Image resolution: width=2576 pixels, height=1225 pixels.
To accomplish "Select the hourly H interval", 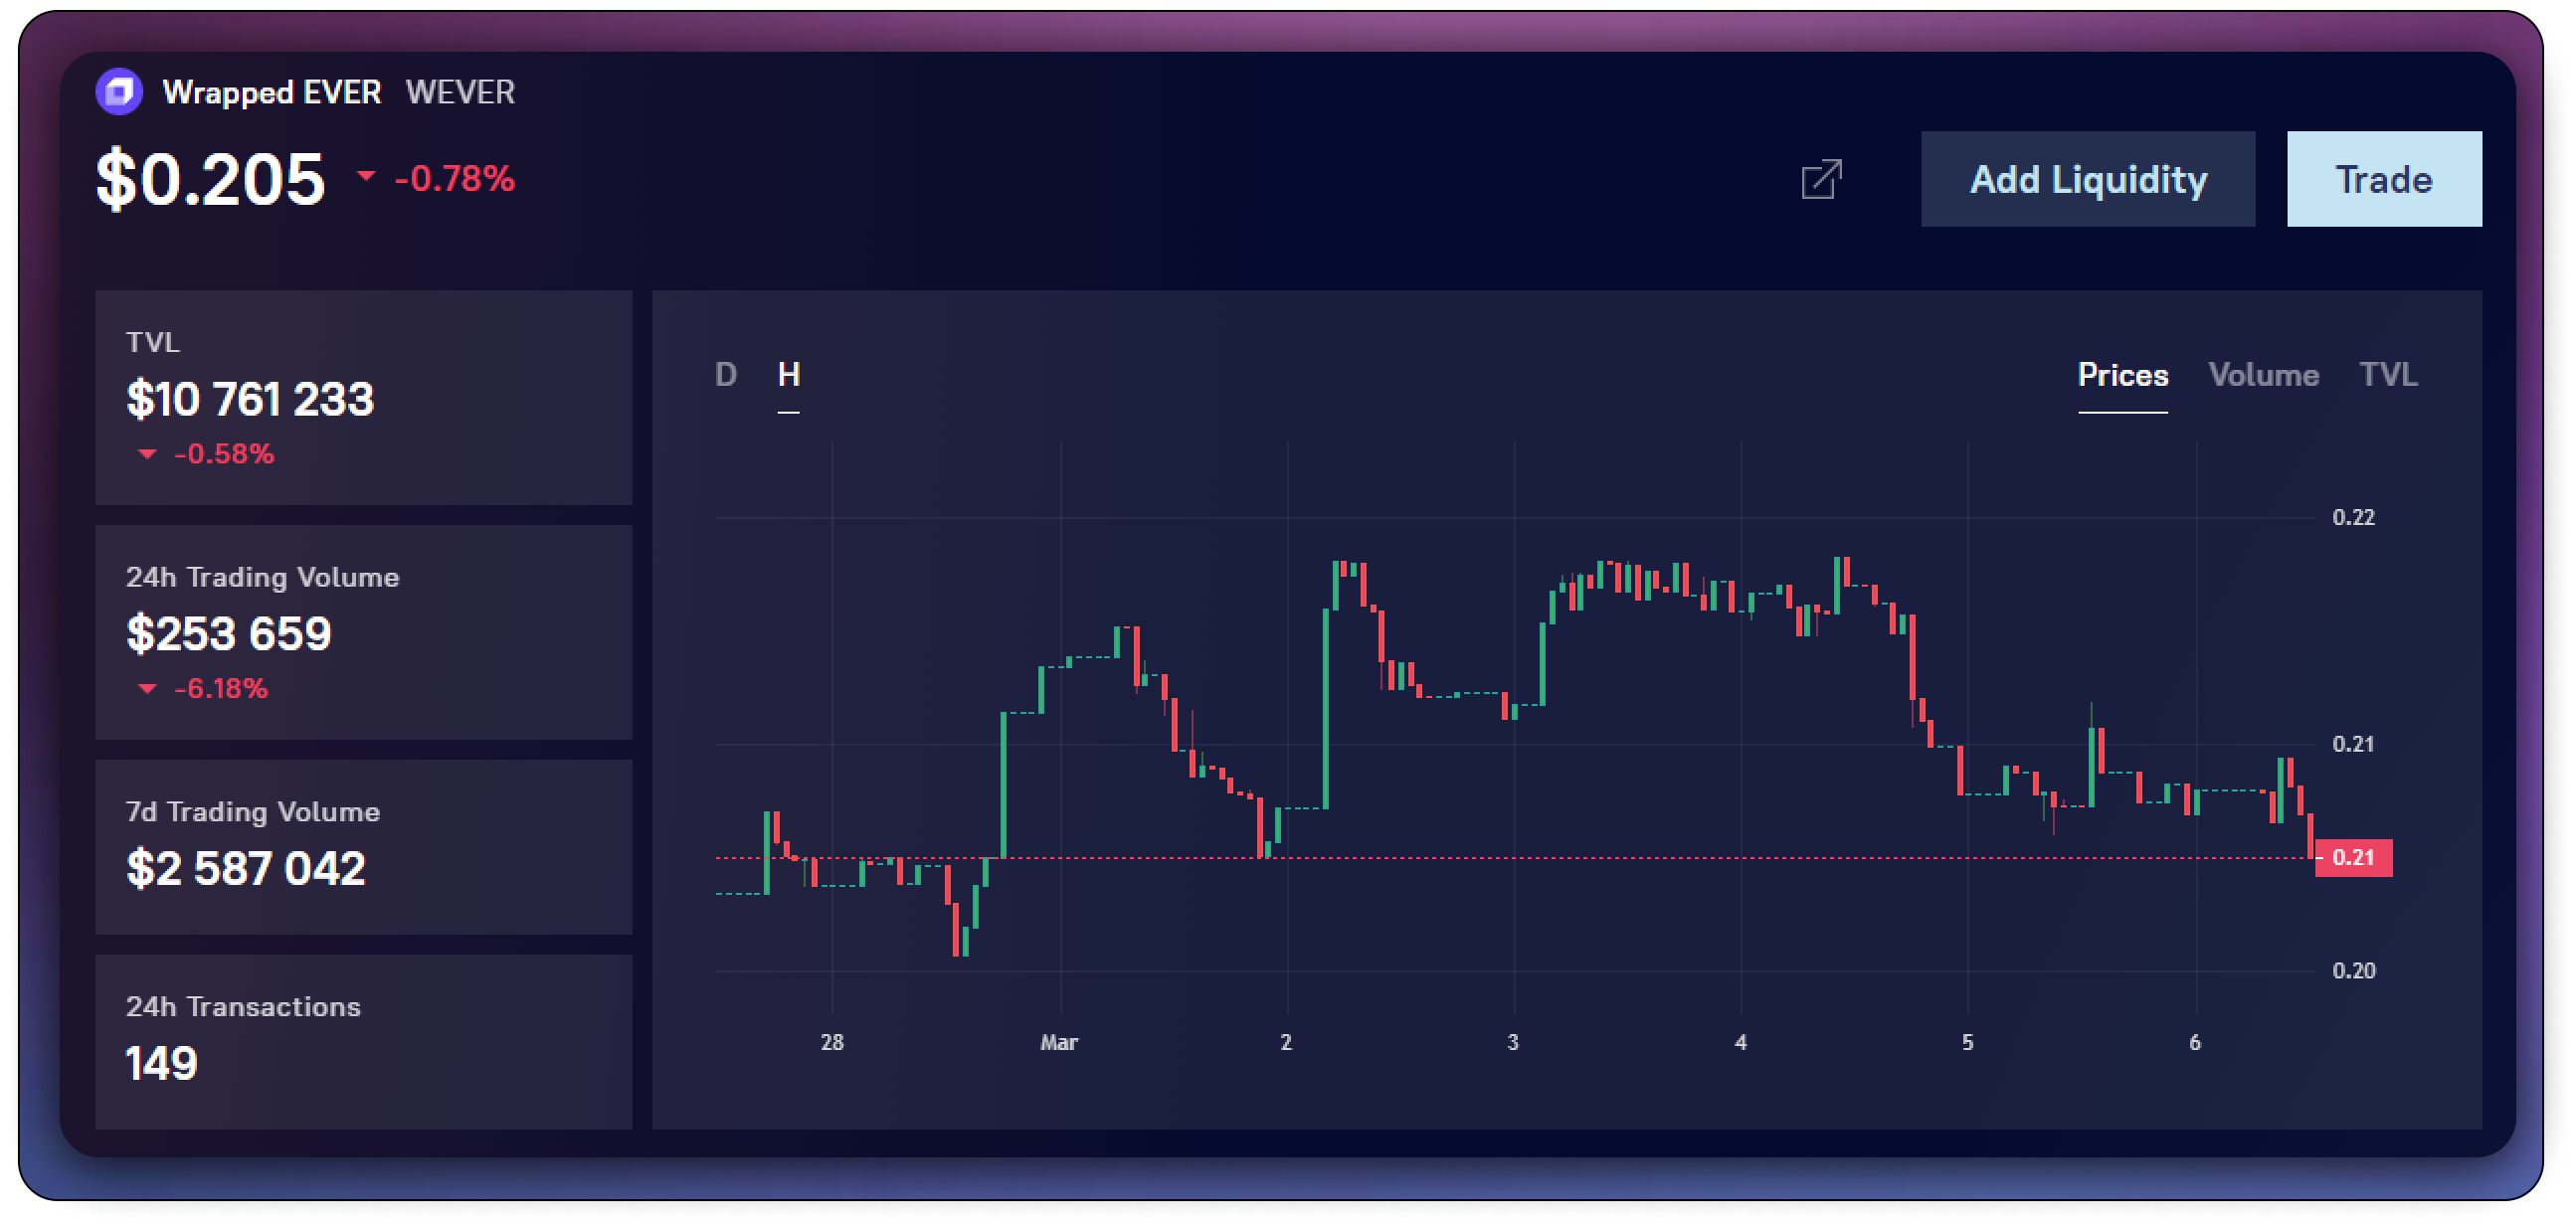I will click(x=788, y=374).
